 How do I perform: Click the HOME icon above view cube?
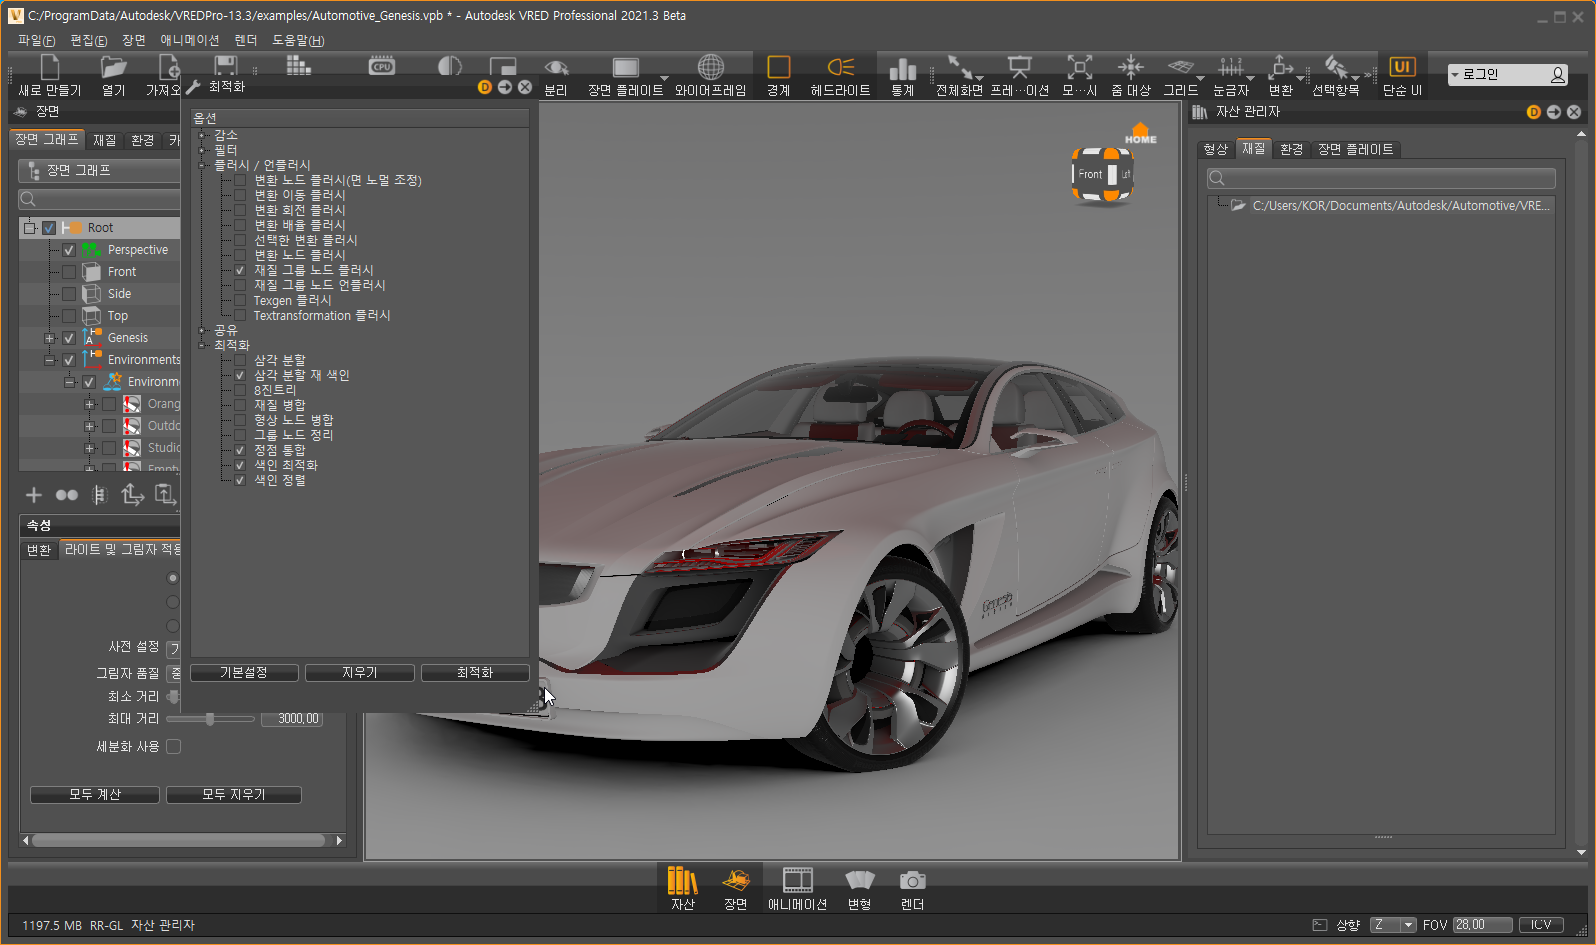tap(1140, 133)
